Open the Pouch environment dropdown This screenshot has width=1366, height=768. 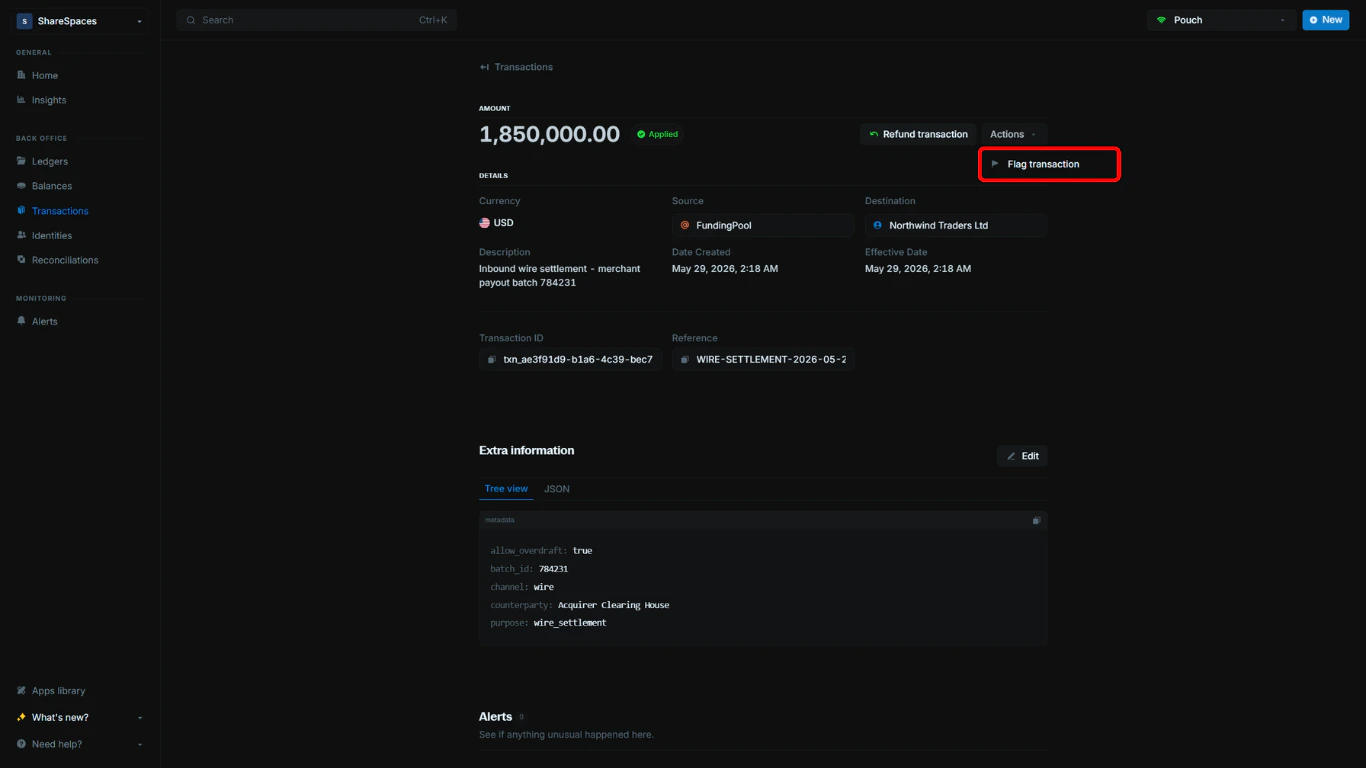tap(1221, 20)
